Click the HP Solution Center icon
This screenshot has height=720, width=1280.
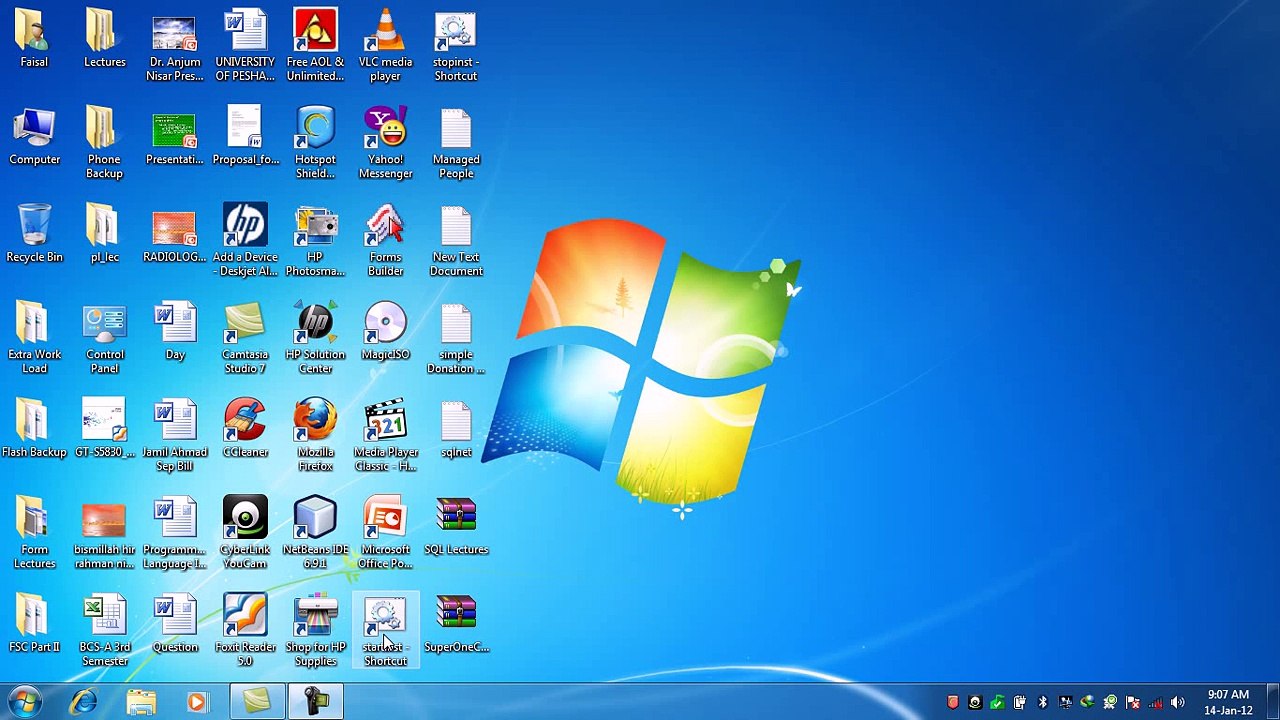click(x=315, y=339)
